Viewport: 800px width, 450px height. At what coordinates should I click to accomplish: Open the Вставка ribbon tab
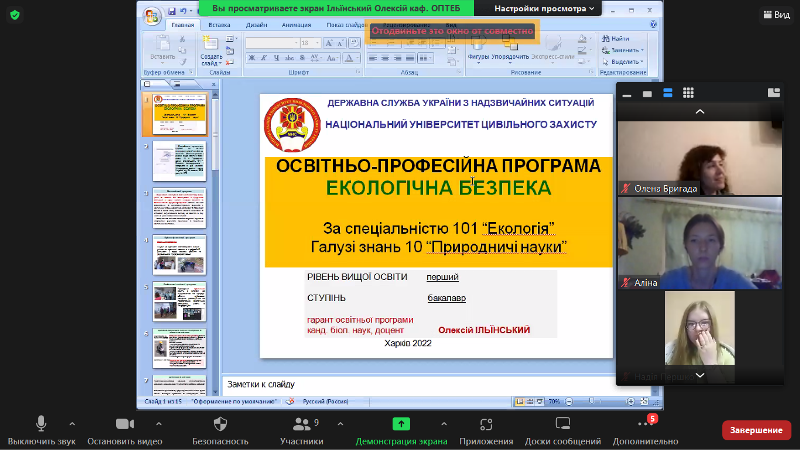click(220, 23)
